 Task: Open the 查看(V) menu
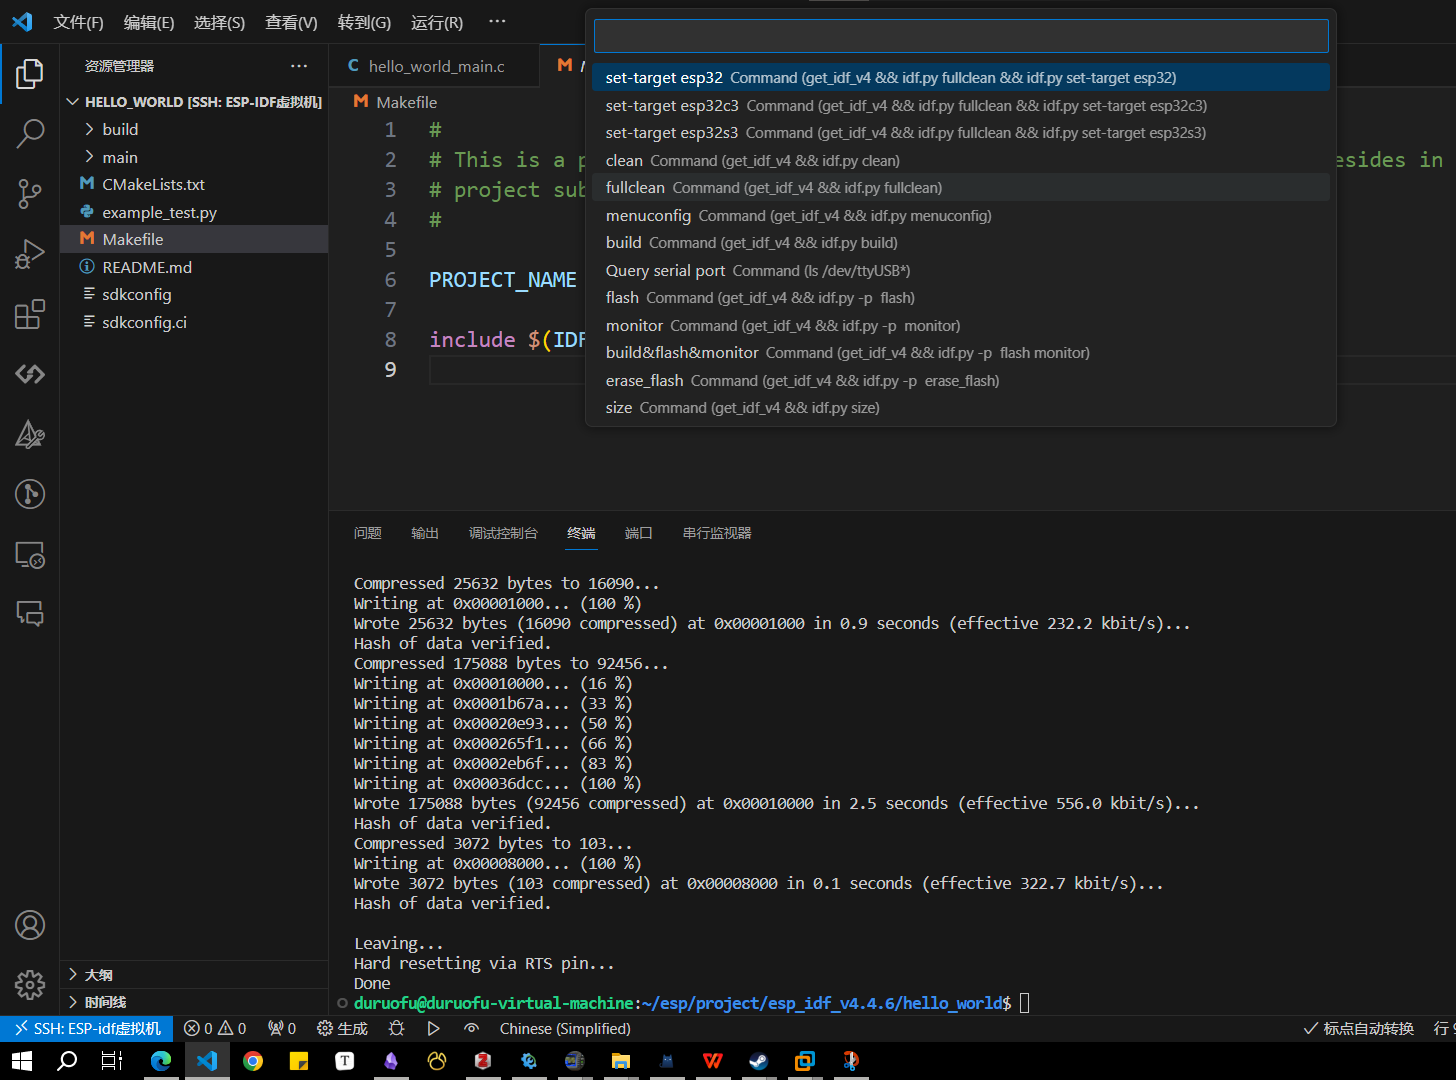click(x=291, y=22)
